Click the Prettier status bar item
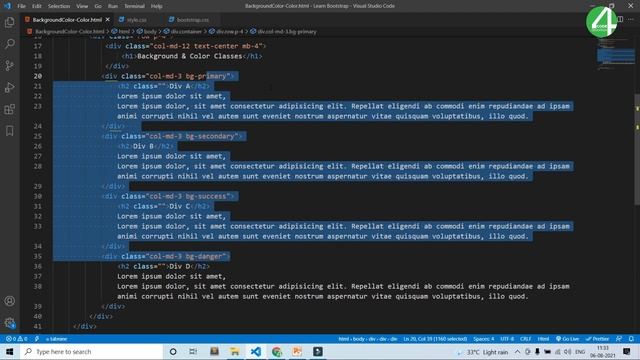Viewport: 640px width, 360px height. pyautogui.click(x=597, y=339)
